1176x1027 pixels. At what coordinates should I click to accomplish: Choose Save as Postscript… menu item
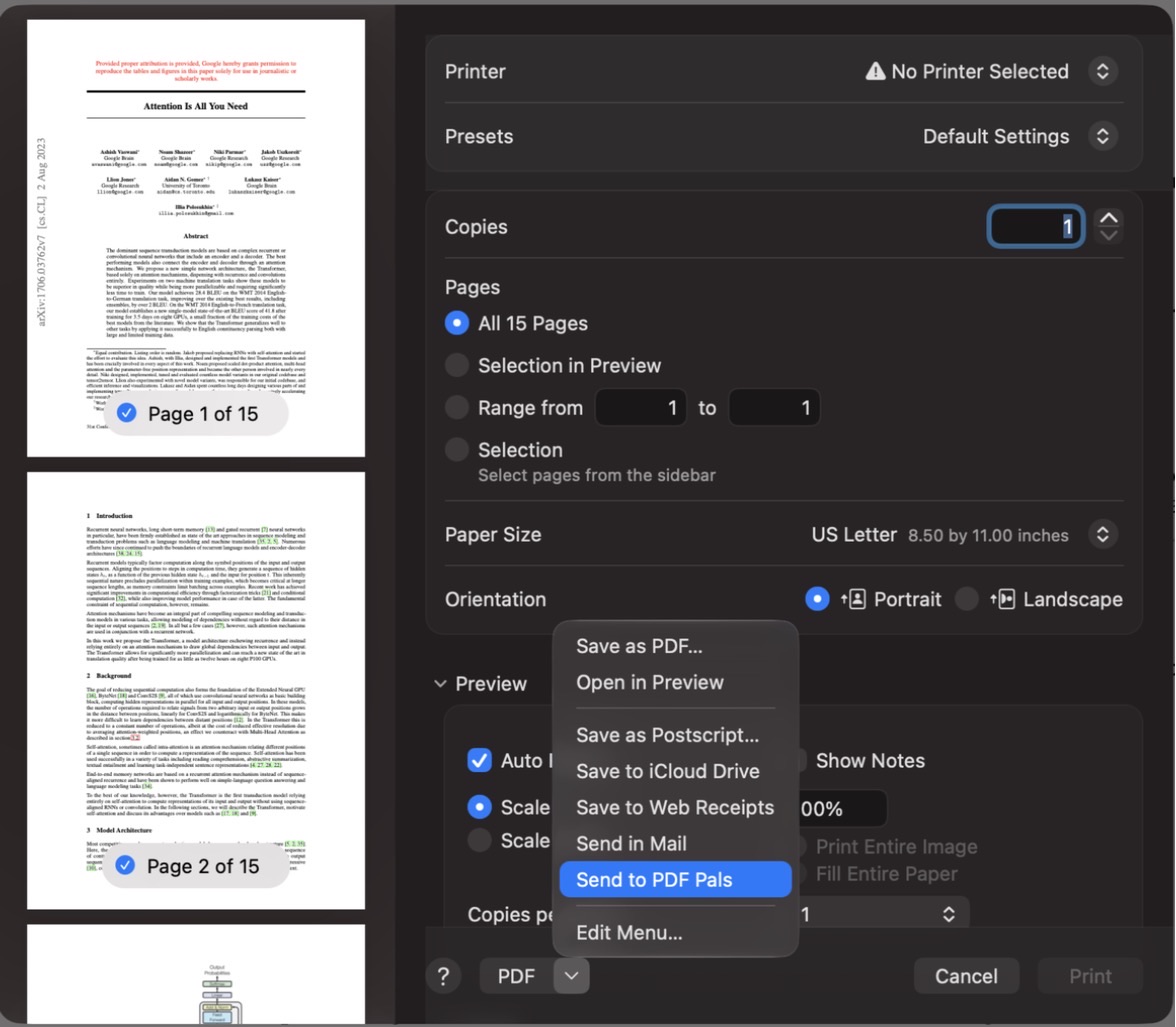675,735
